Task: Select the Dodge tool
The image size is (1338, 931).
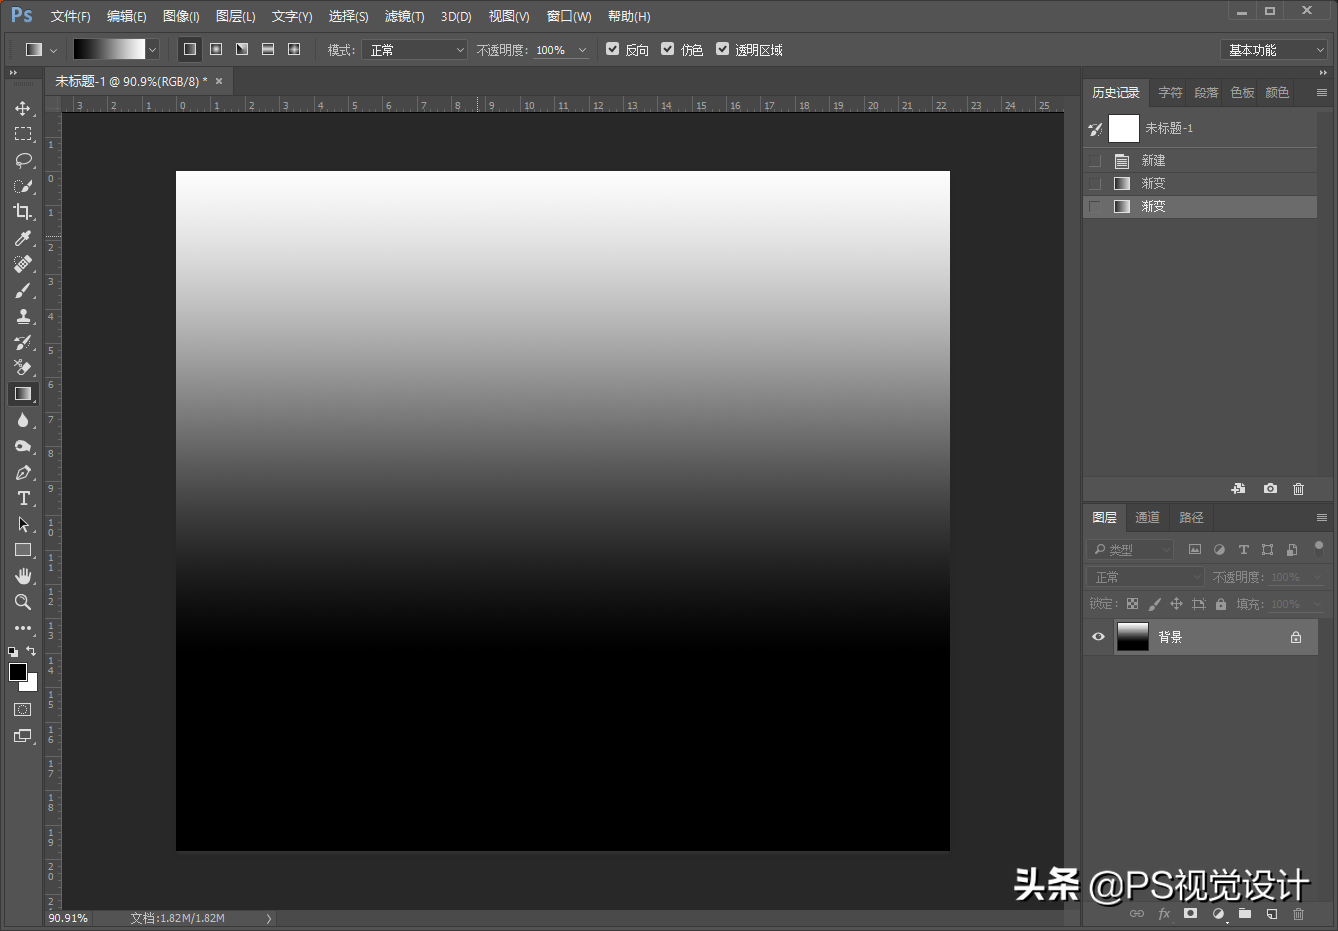Action: [x=23, y=446]
